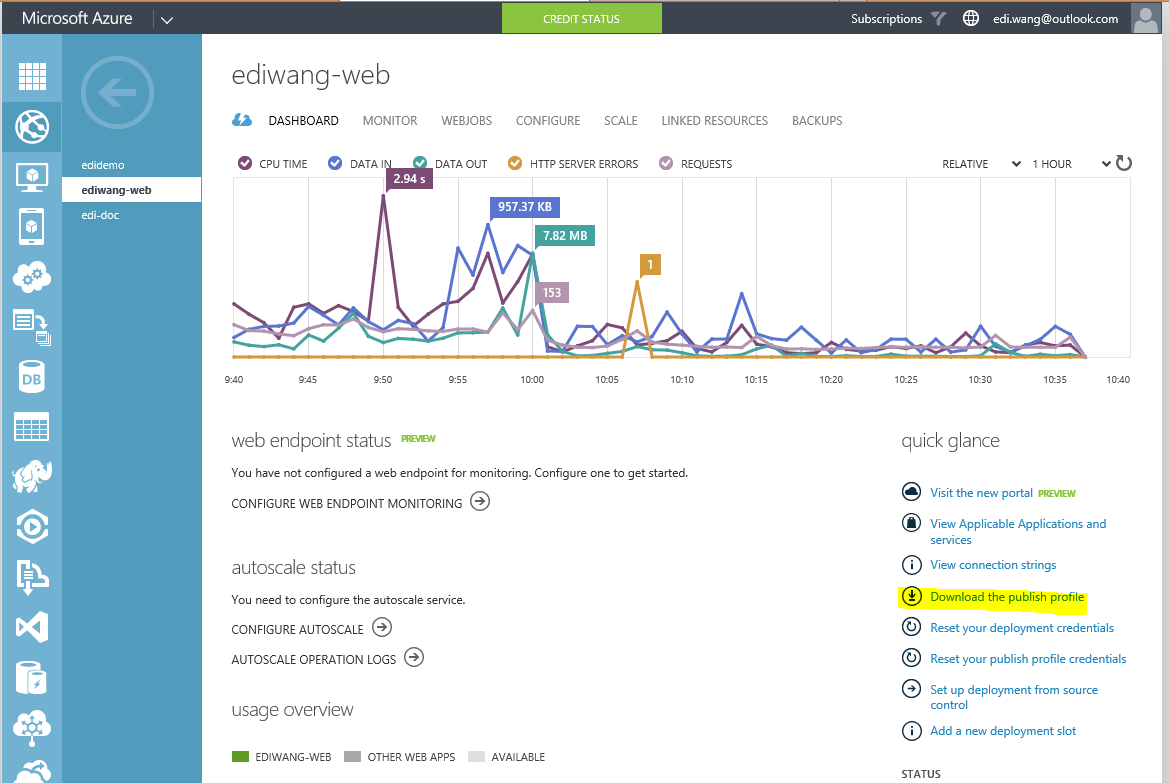Switch to the MONITOR tab

pos(390,121)
